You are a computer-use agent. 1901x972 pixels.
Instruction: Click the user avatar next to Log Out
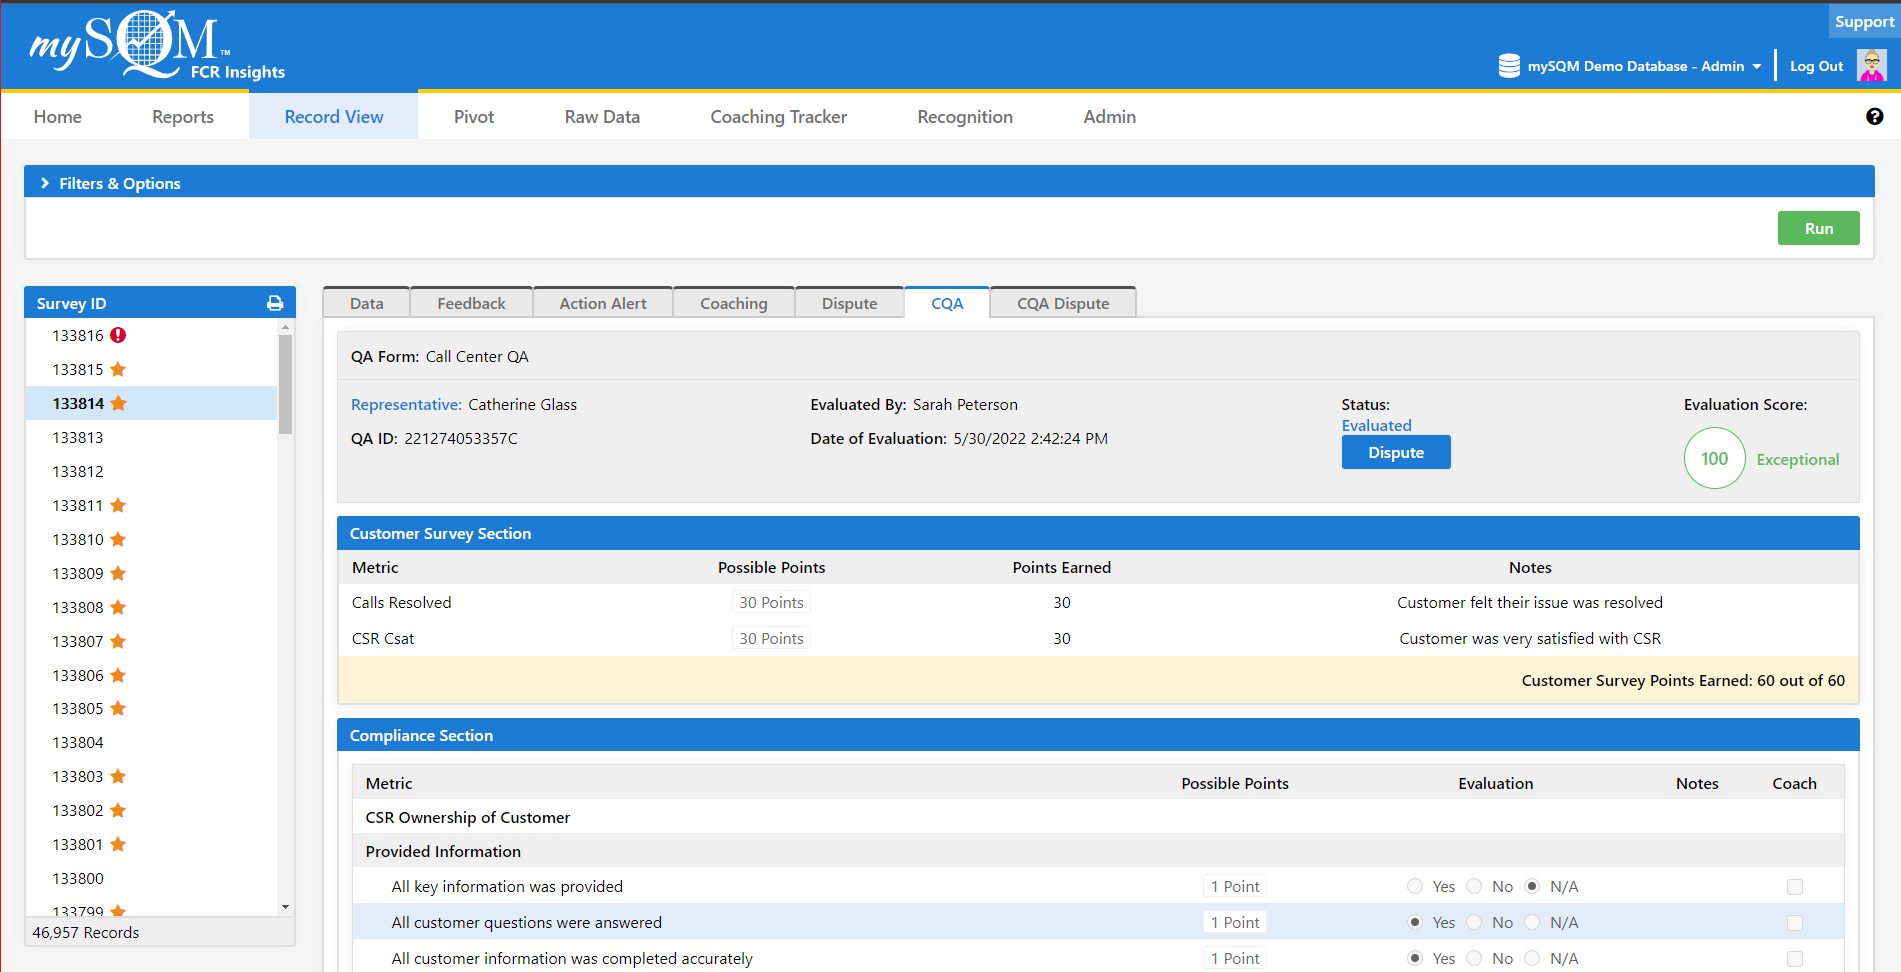tap(1871, 65)
